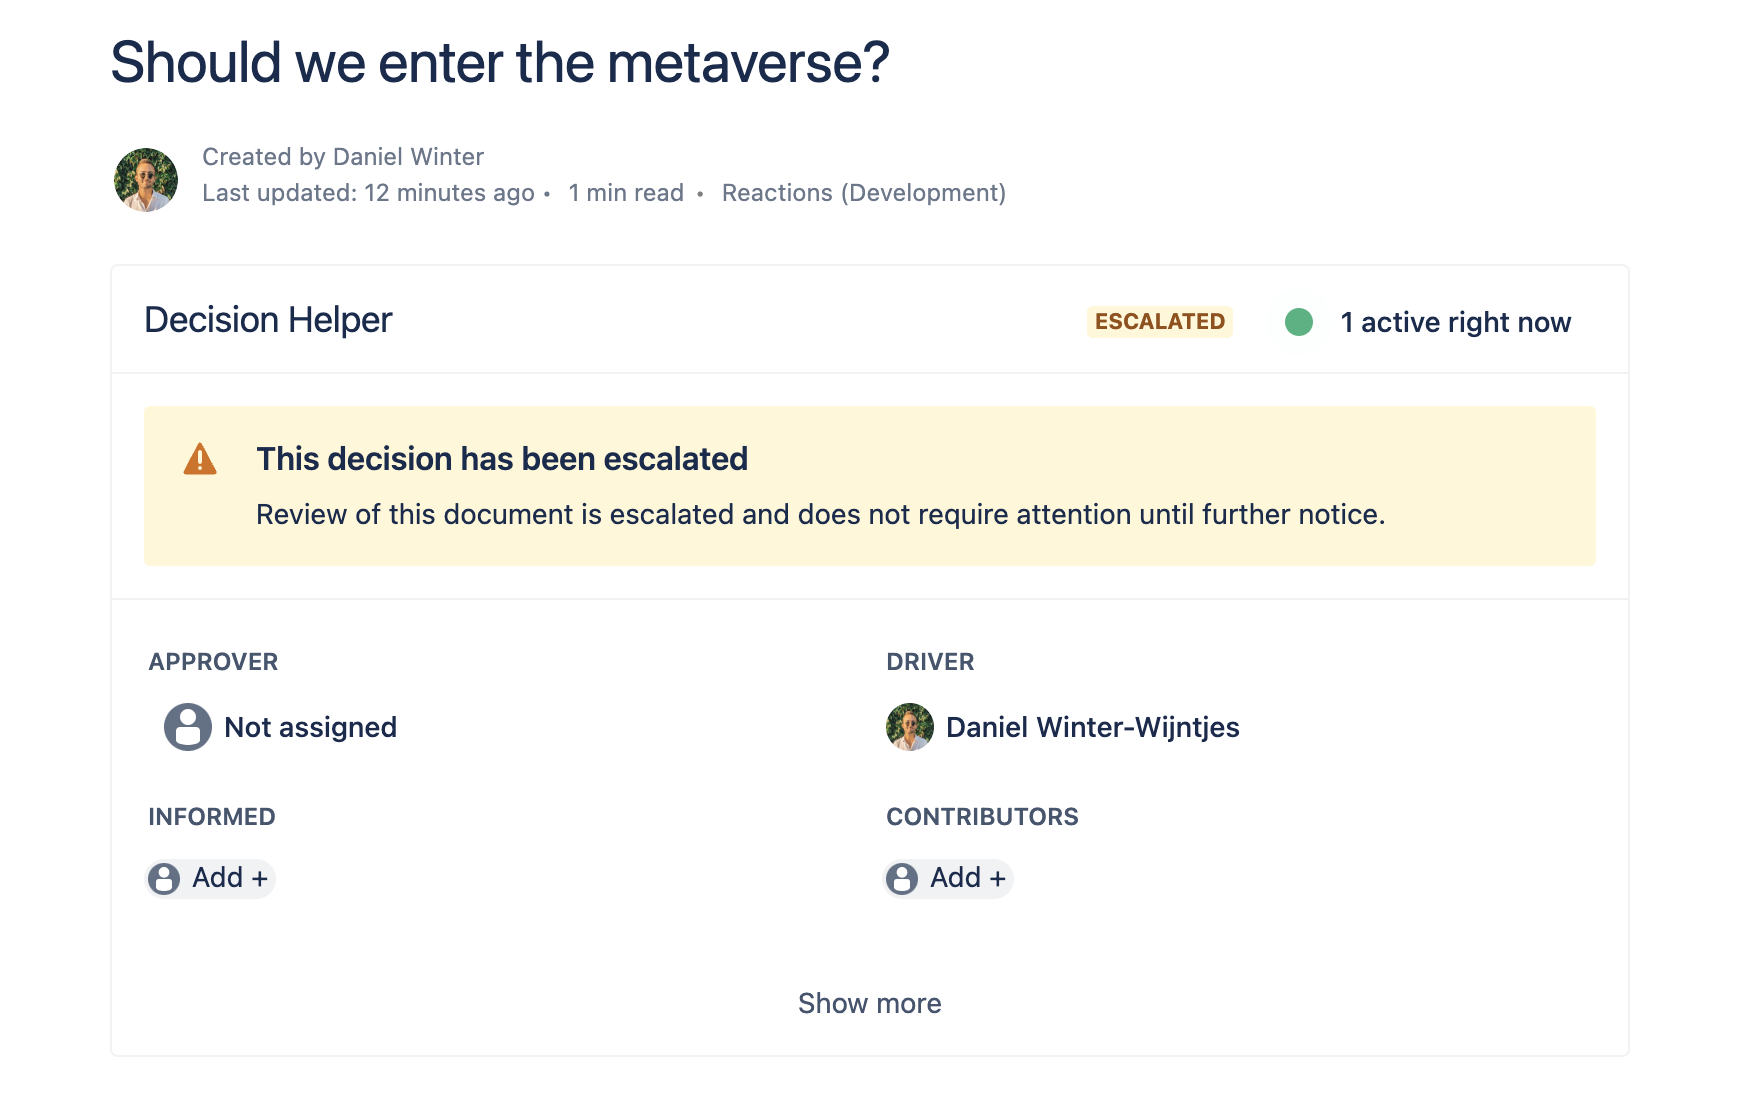The width and height of the screenshot is (1738, 1102).
Task: Click the Decision Helper panel title
Action: coord(268,320)
